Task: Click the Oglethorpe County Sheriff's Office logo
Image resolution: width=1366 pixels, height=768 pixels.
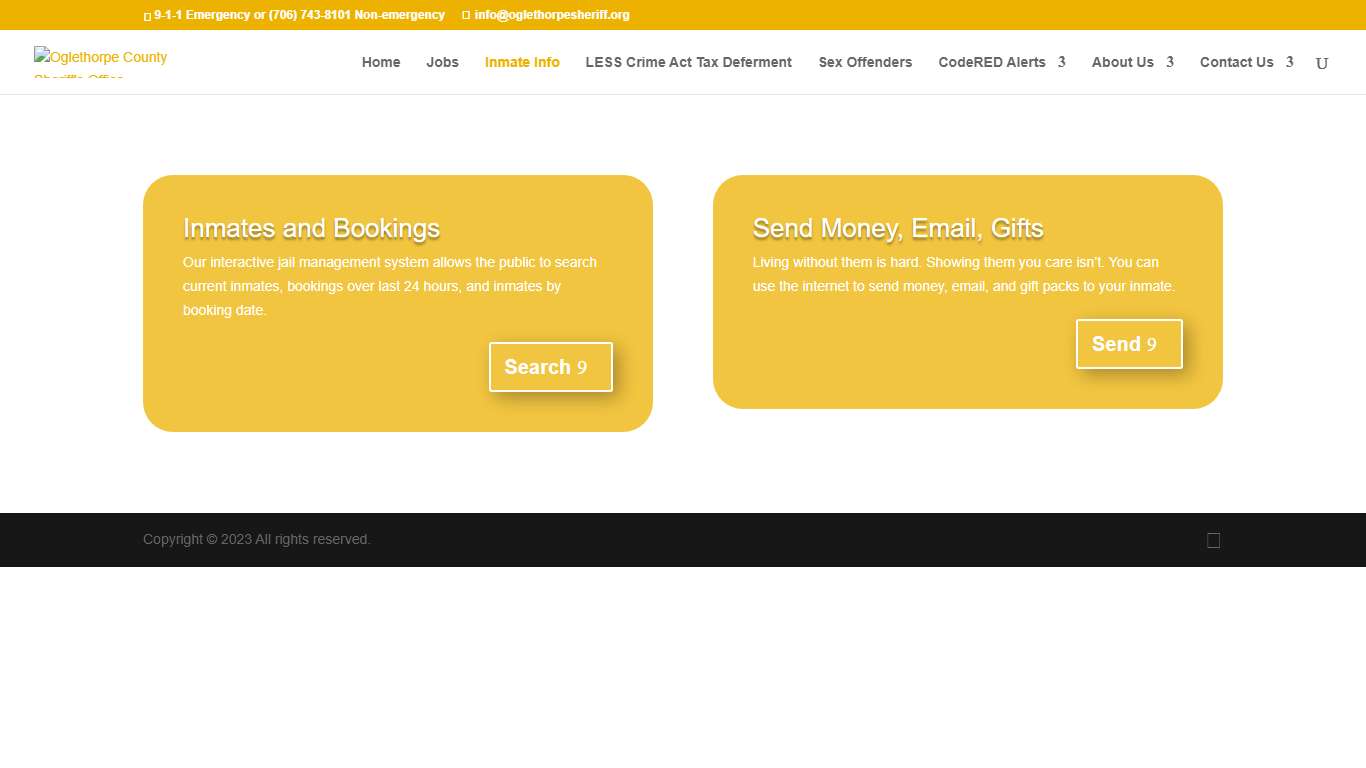Action: [100, 62]
